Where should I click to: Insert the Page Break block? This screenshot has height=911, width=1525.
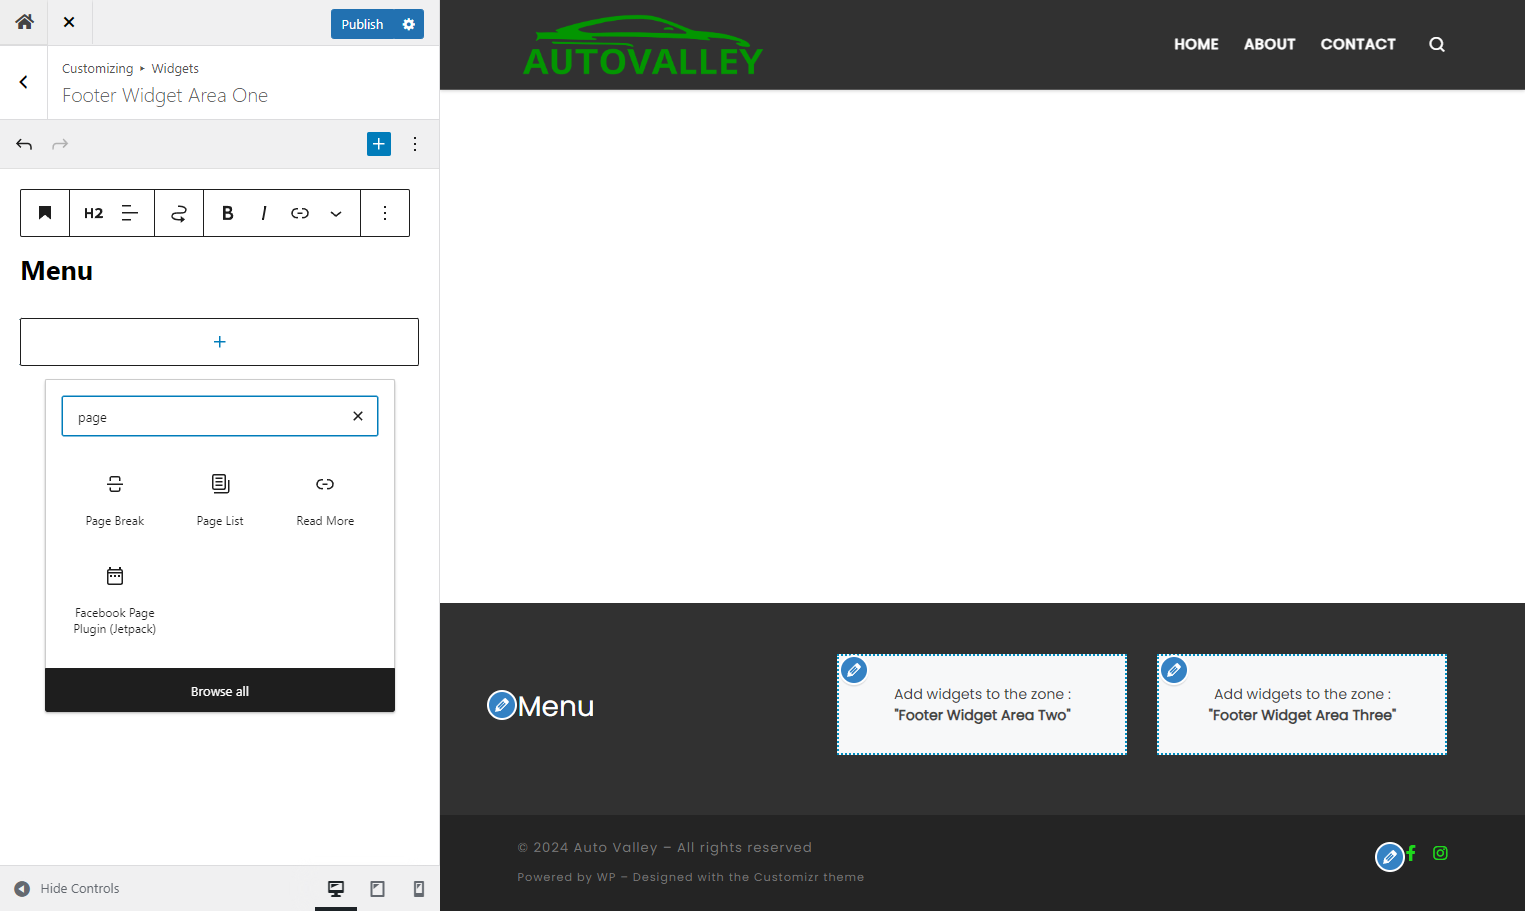click(115, 500)
